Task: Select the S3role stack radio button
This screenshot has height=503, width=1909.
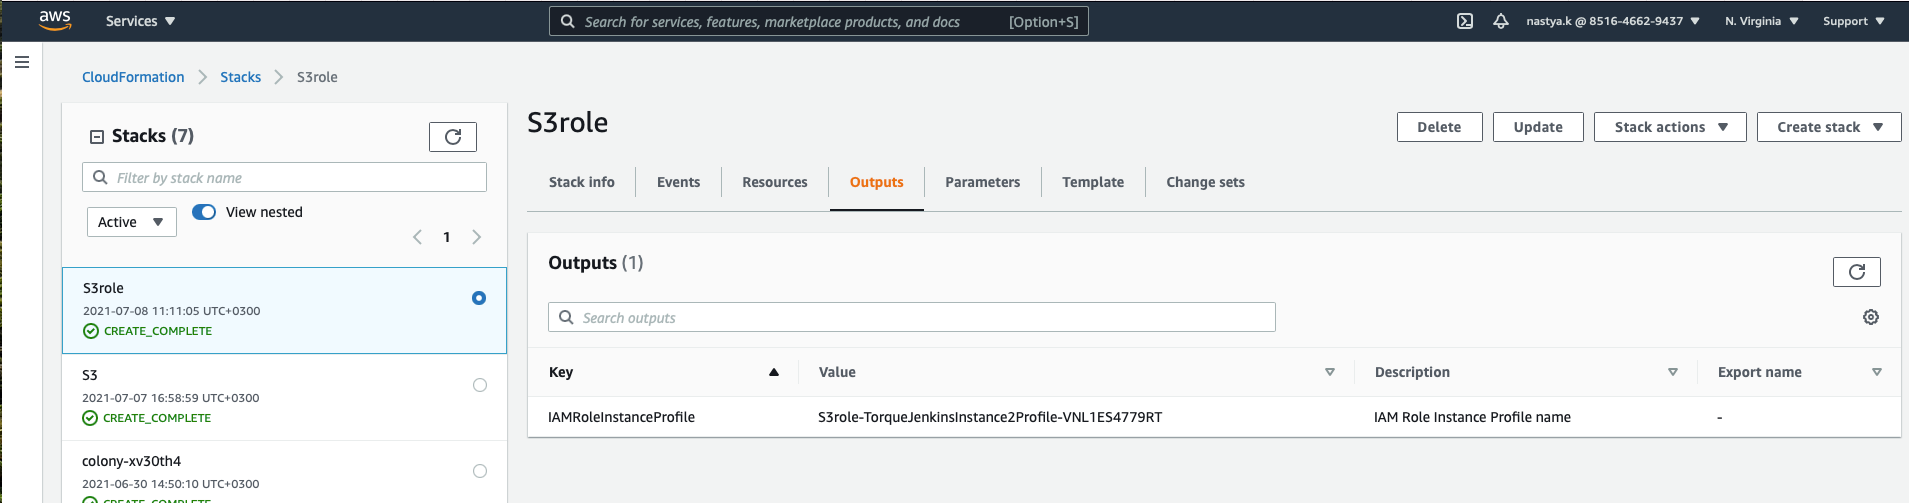Action: [x=479, y=298]
